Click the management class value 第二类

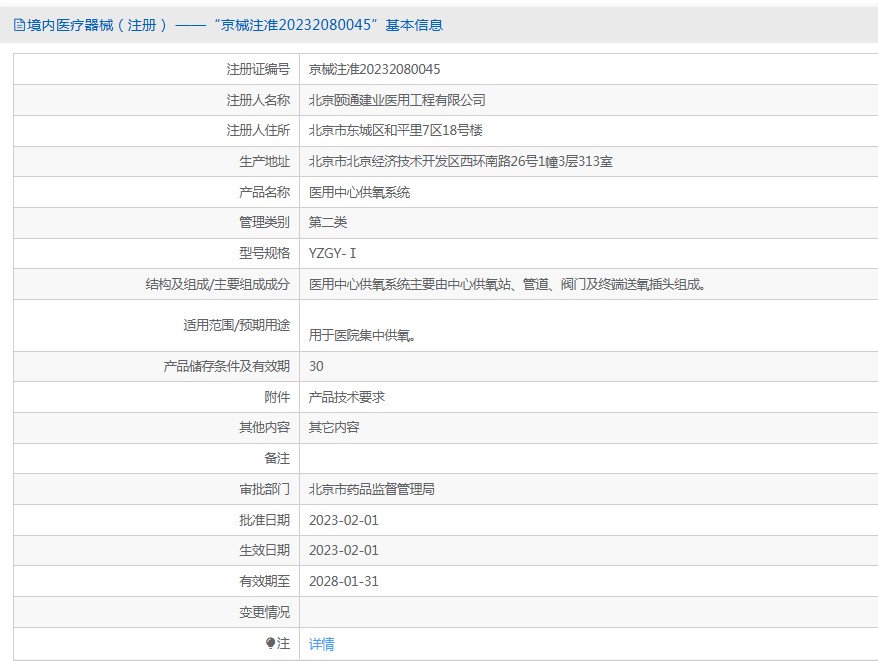pyautogui.click(x=328, y=222)
